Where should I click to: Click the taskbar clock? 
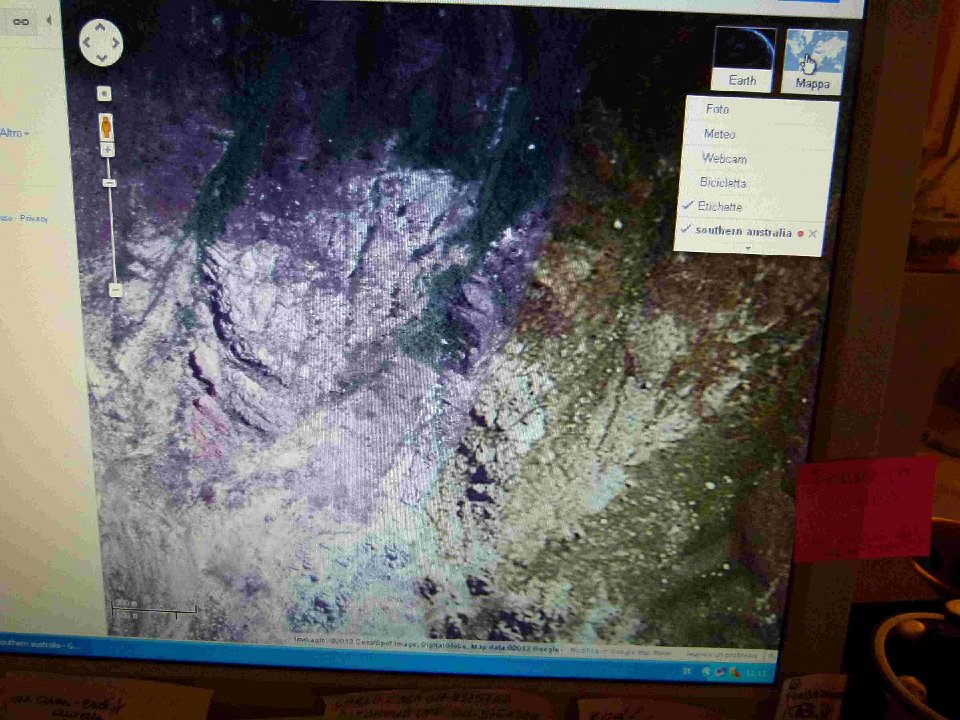coord(757,673)
